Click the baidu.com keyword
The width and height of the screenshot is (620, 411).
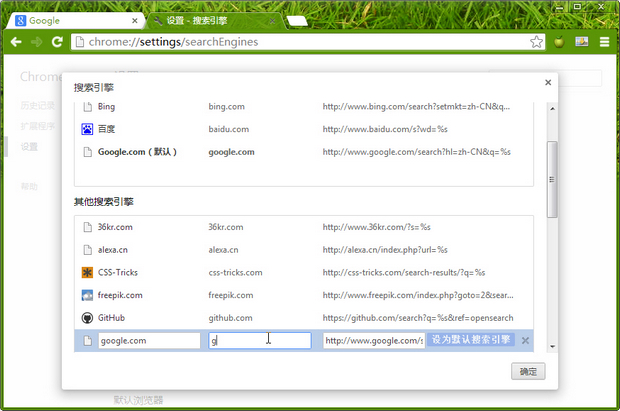click(x=229, y=129)
